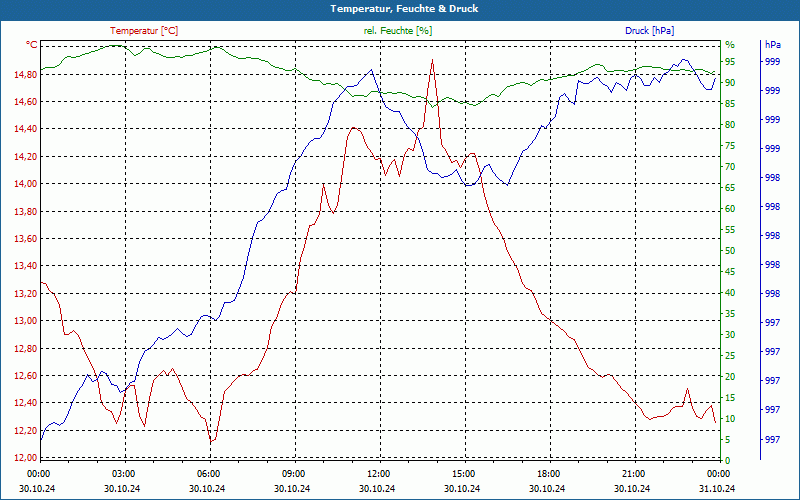Screen dimensions: 800x500
Task: Click temperature axis value 14,80
Action: (x=25, y=74)
